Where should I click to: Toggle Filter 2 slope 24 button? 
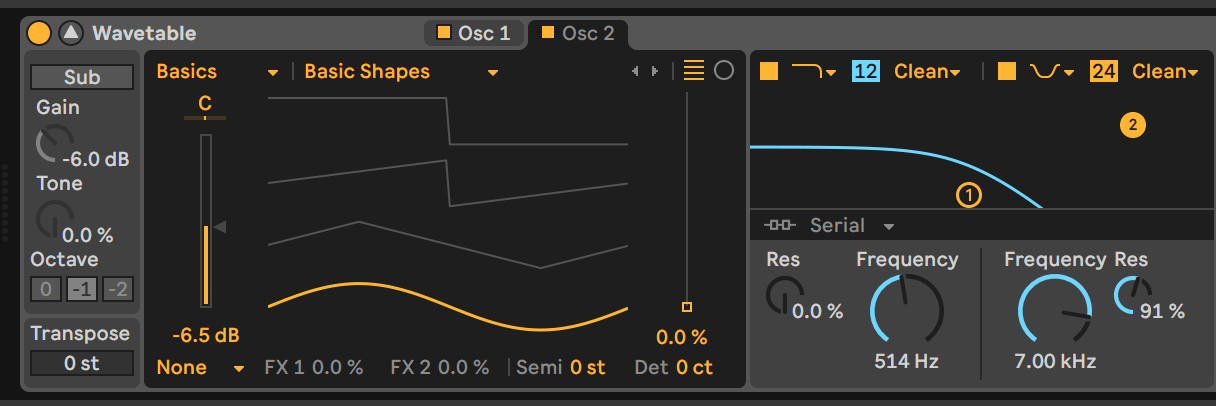click(1104, 72)
